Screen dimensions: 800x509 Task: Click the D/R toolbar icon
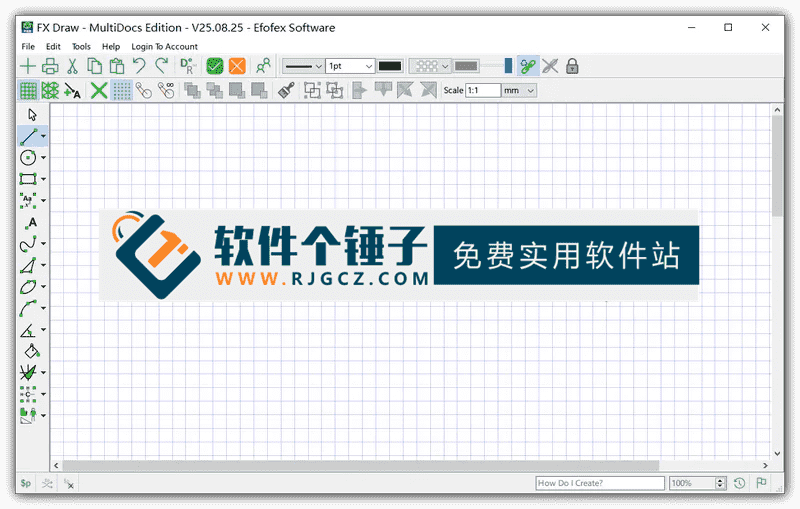pyautogui.click(x=187, y=66)
